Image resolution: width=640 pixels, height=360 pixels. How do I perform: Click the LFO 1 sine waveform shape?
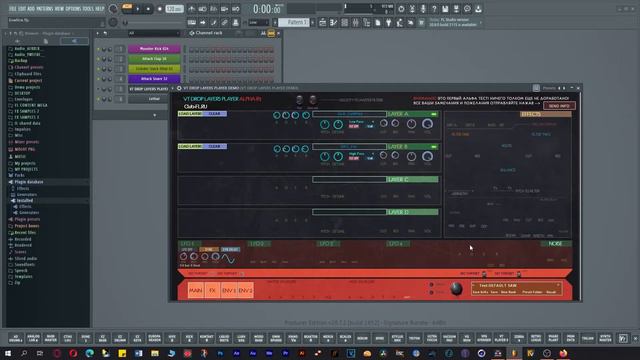pyautogui.click(x=228, y=259)
